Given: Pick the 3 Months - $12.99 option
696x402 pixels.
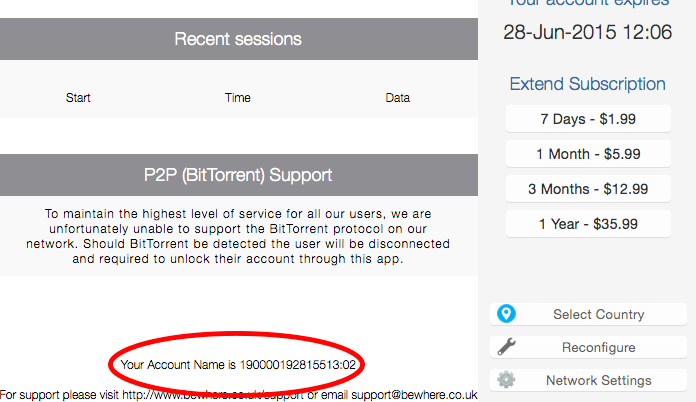Looking at the screenshot, I should coord(587,188).
